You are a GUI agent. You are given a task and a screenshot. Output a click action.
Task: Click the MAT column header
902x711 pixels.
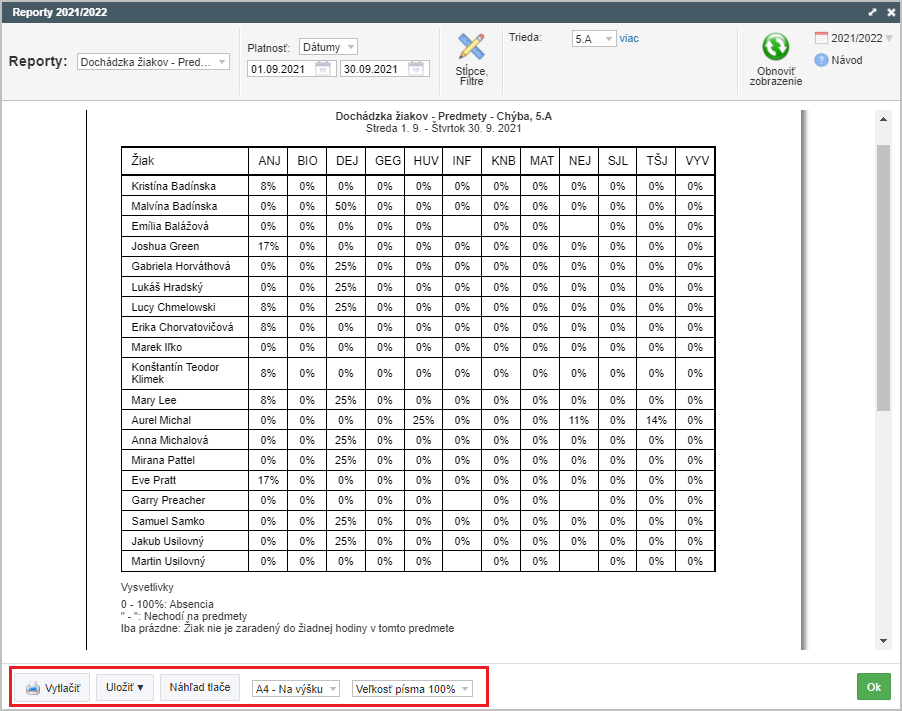point(541,161)
